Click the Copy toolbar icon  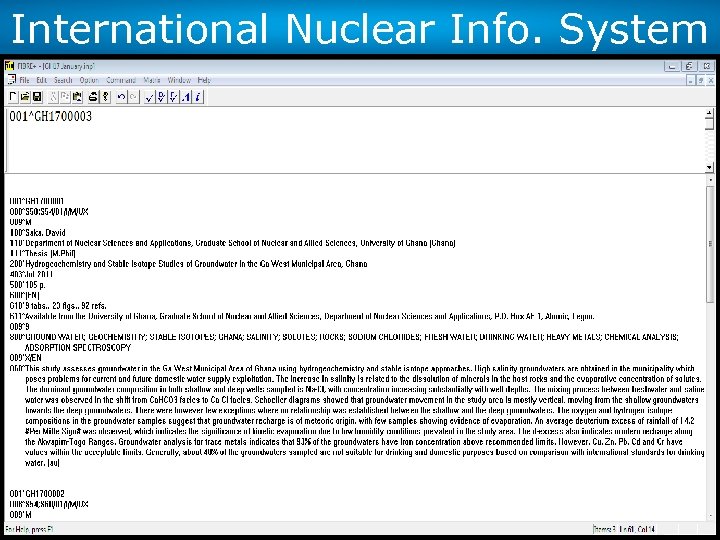coord(65,97)
